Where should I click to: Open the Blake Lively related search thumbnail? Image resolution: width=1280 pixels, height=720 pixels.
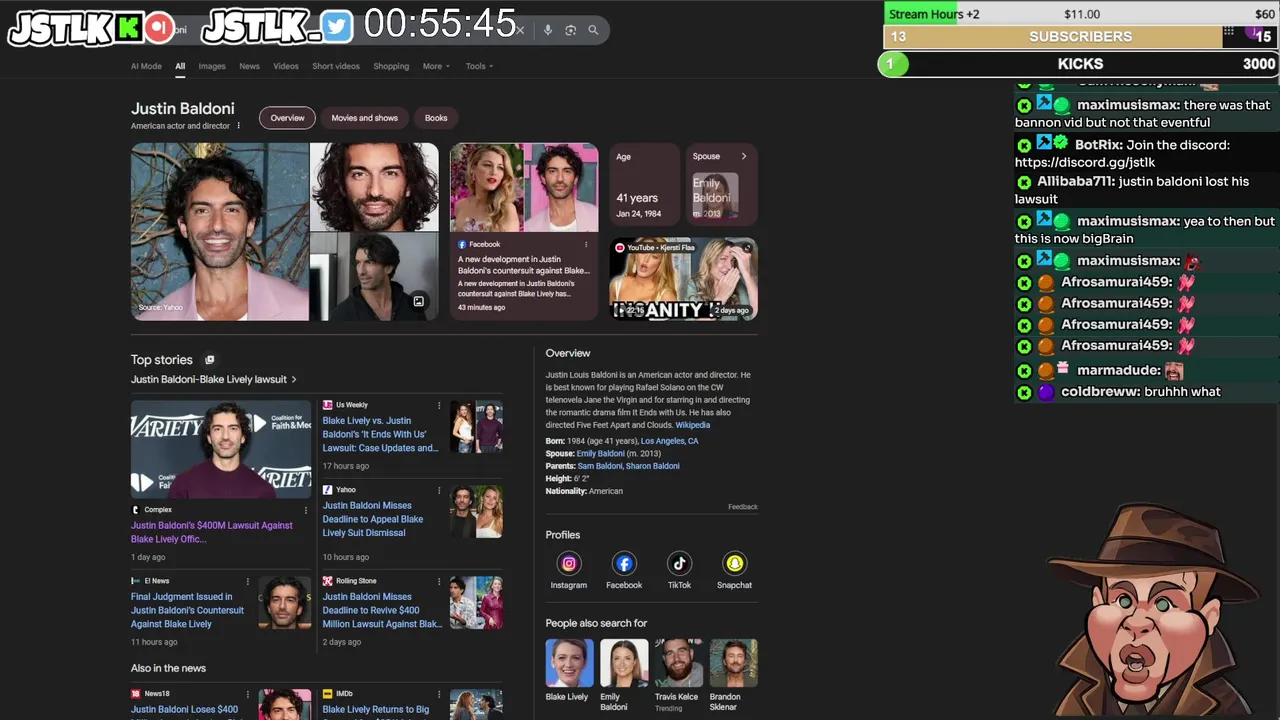pyautogui.click(x=569, y=663)
